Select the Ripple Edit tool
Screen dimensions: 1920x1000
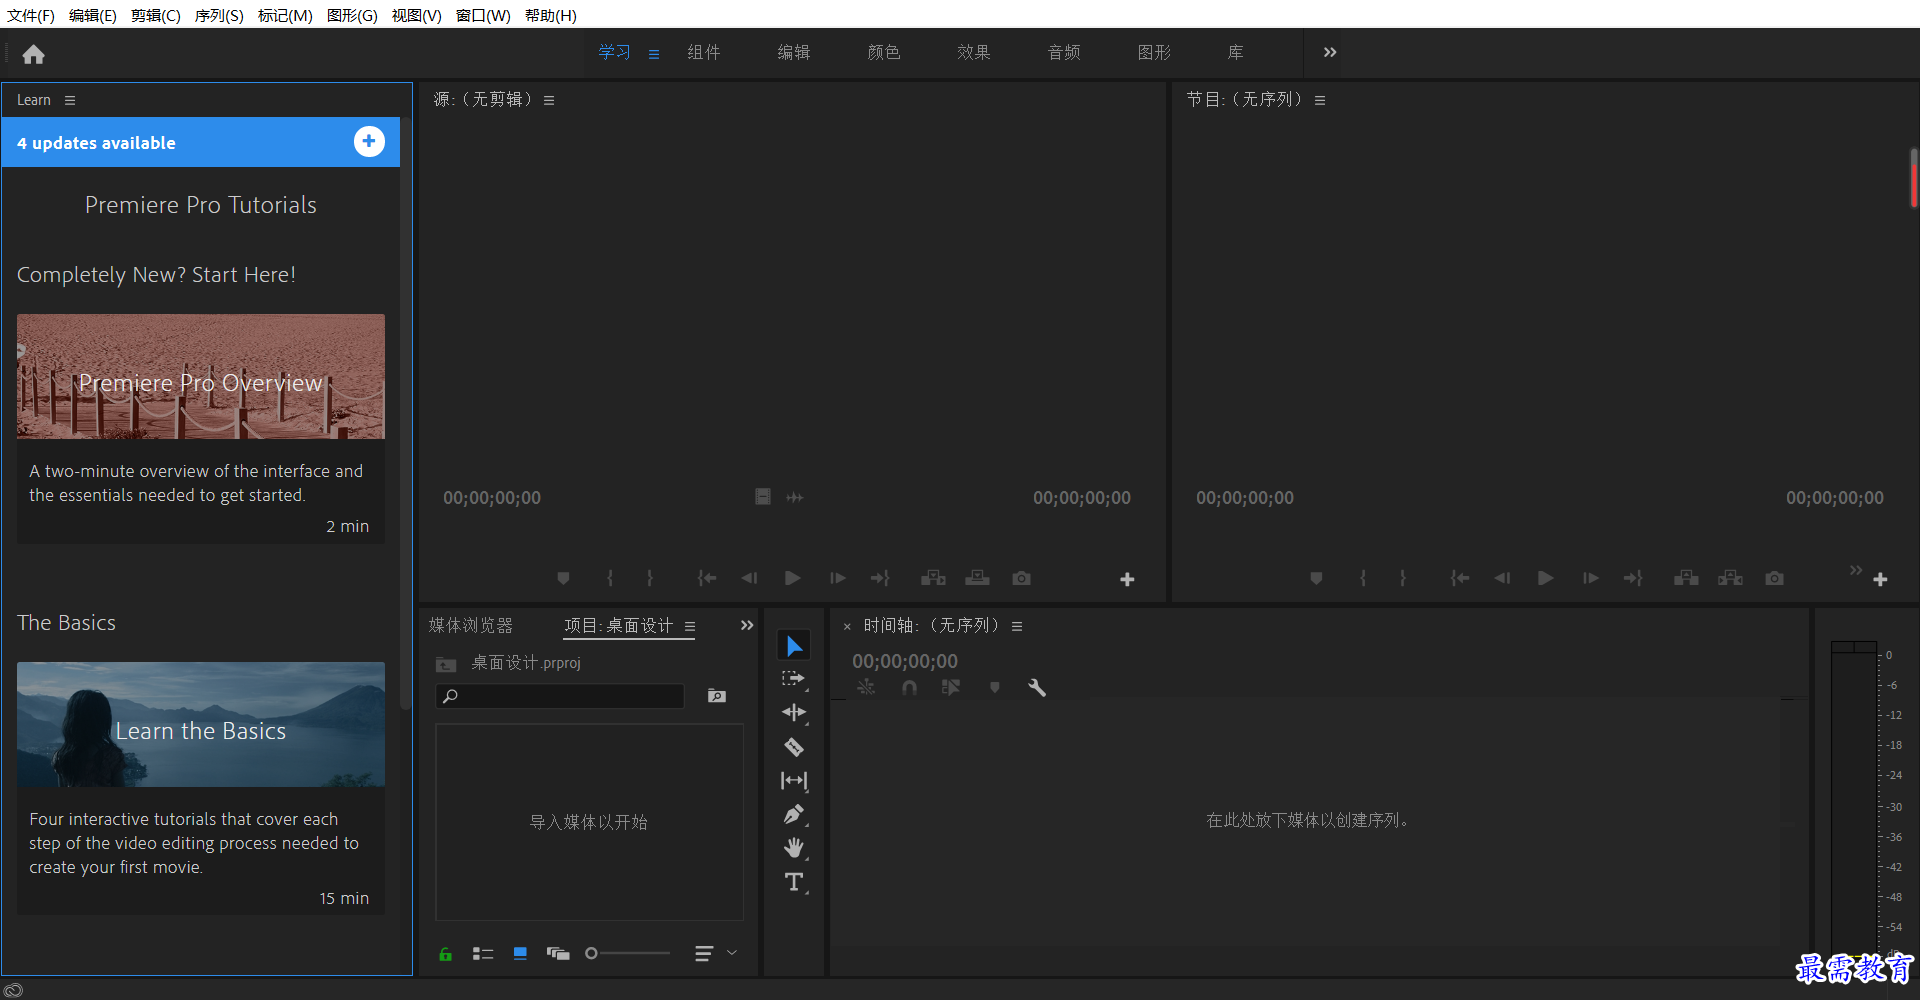pos(794,713)
